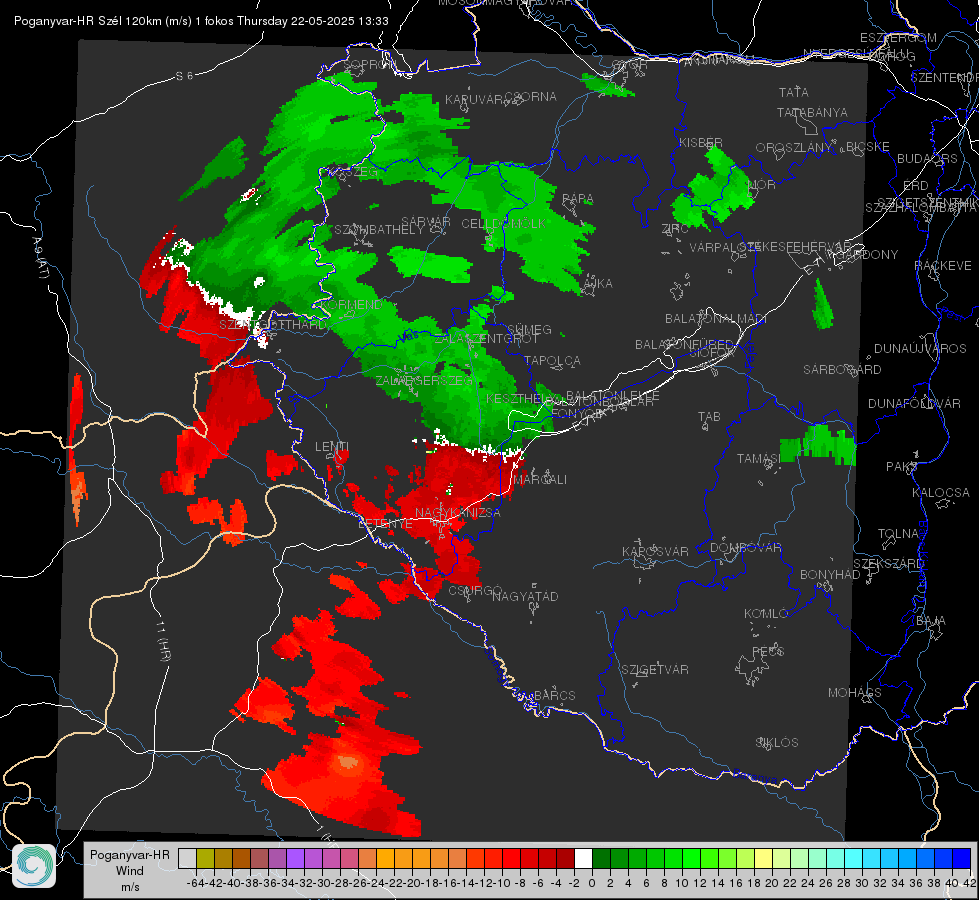The width and height of the screenshot is (979, 900).
Task: Click the KAPUVAR city label
Action: [475, 100]
